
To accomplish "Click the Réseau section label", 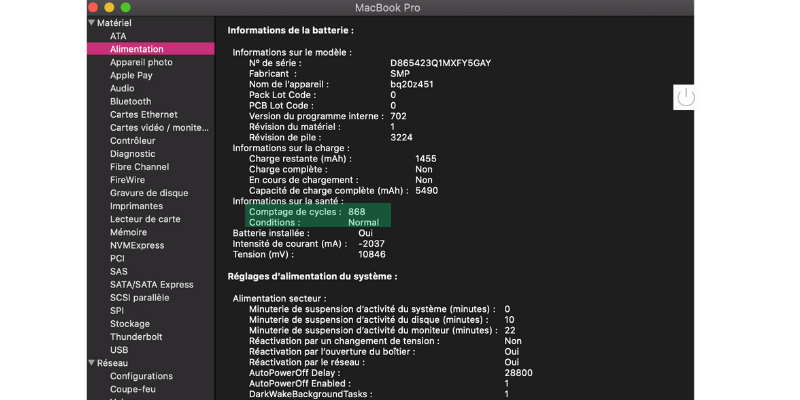I will click(x=112, y=363).
